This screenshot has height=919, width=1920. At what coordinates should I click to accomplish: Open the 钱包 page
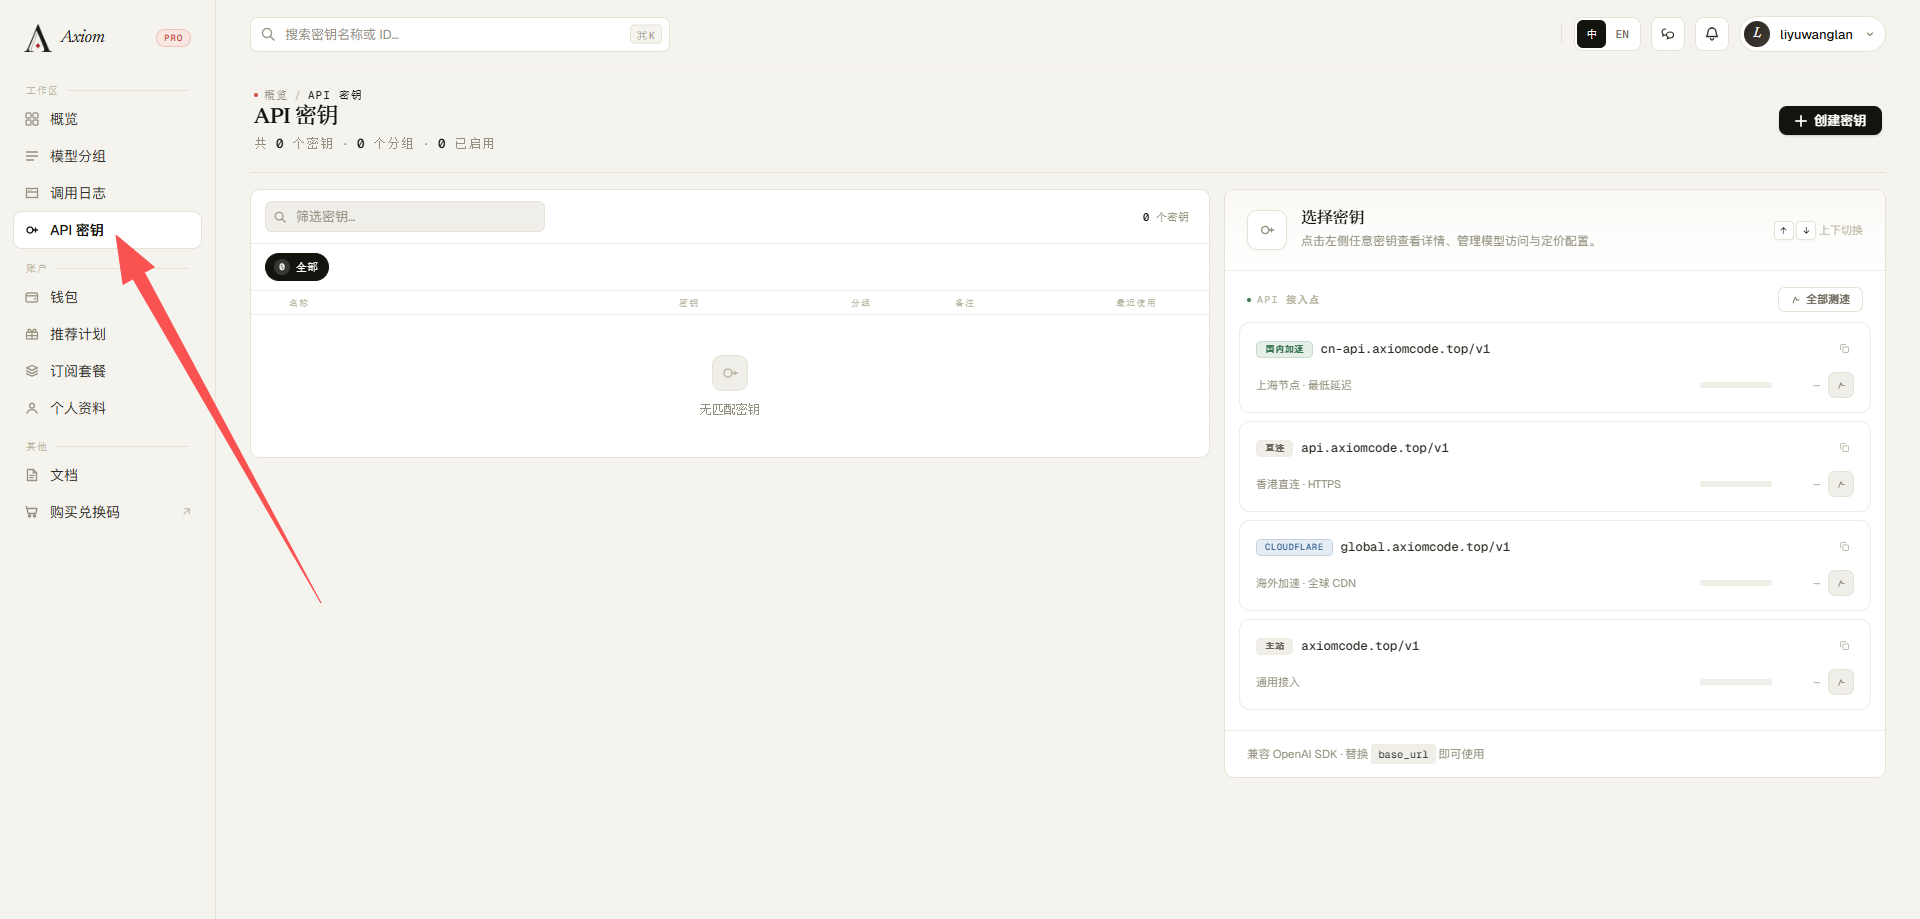107,297
